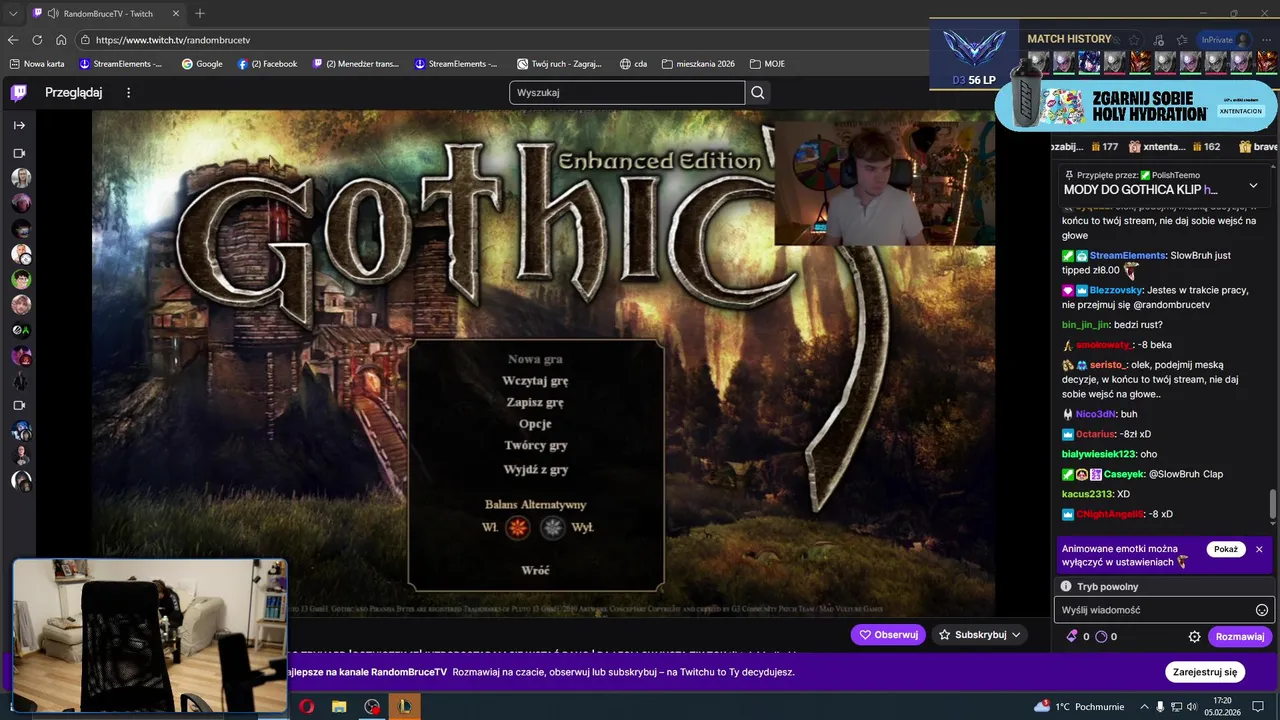1280x720 pixels.
Task: Click the Wyszukaj search field
Action: point(627,93)
